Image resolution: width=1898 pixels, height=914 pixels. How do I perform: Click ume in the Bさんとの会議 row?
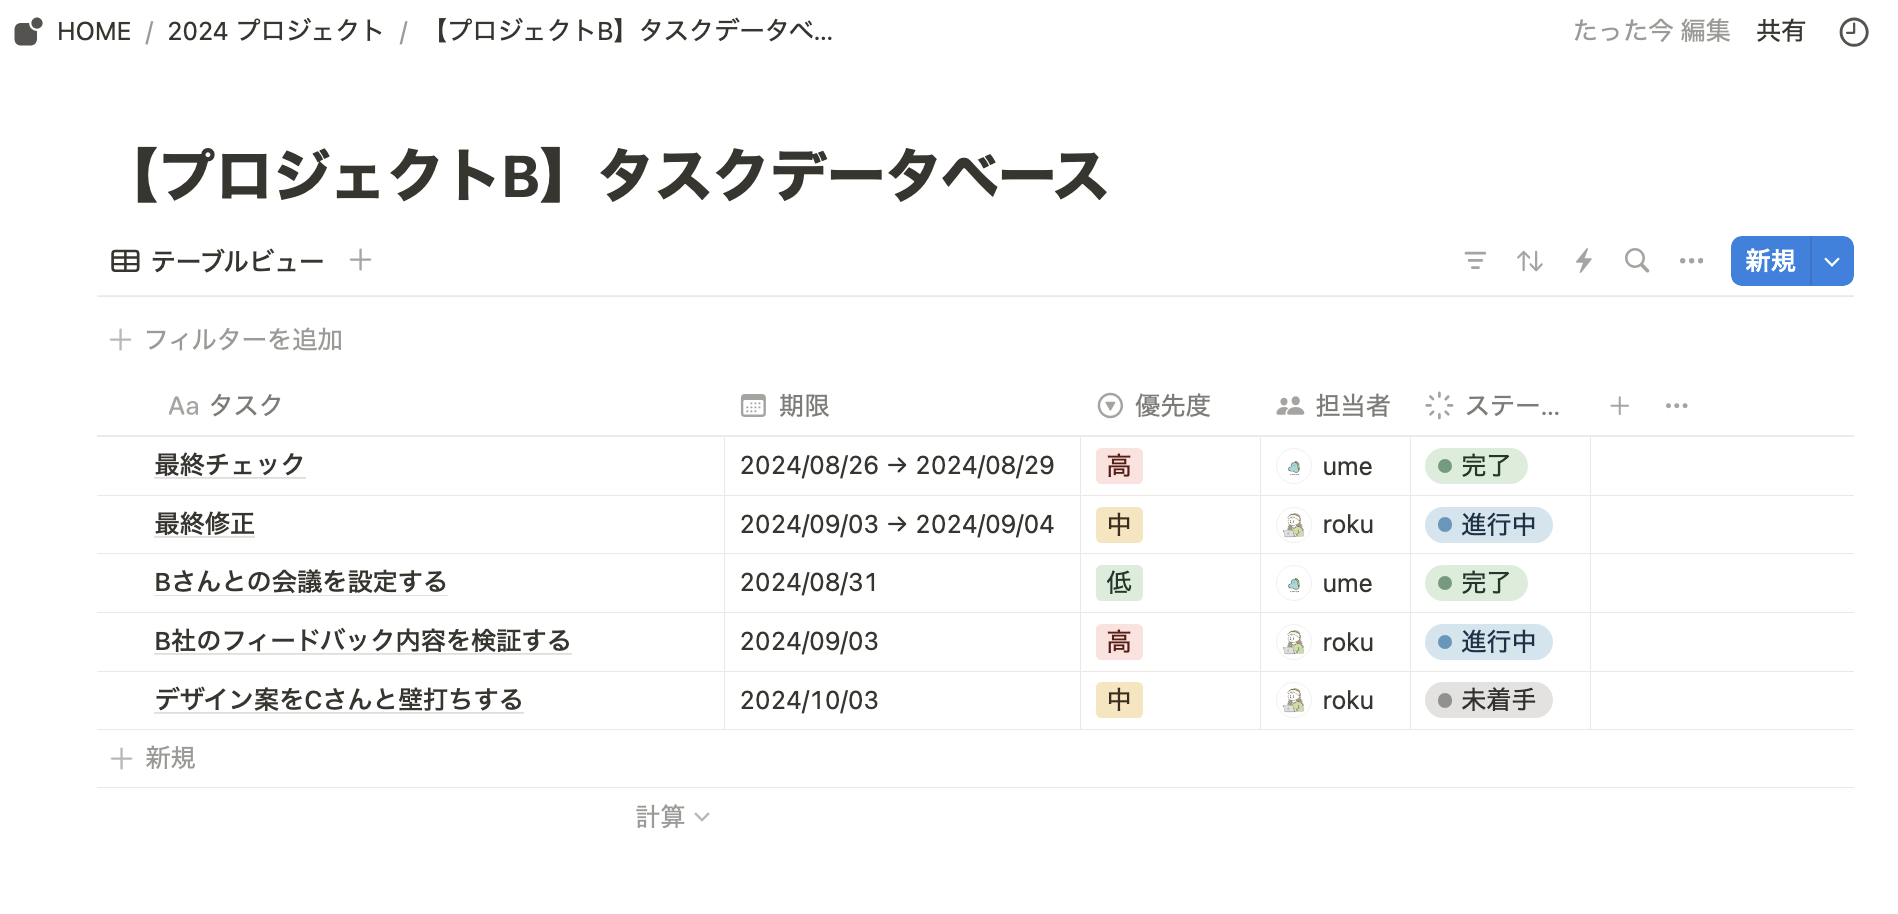coord(1347,583)
